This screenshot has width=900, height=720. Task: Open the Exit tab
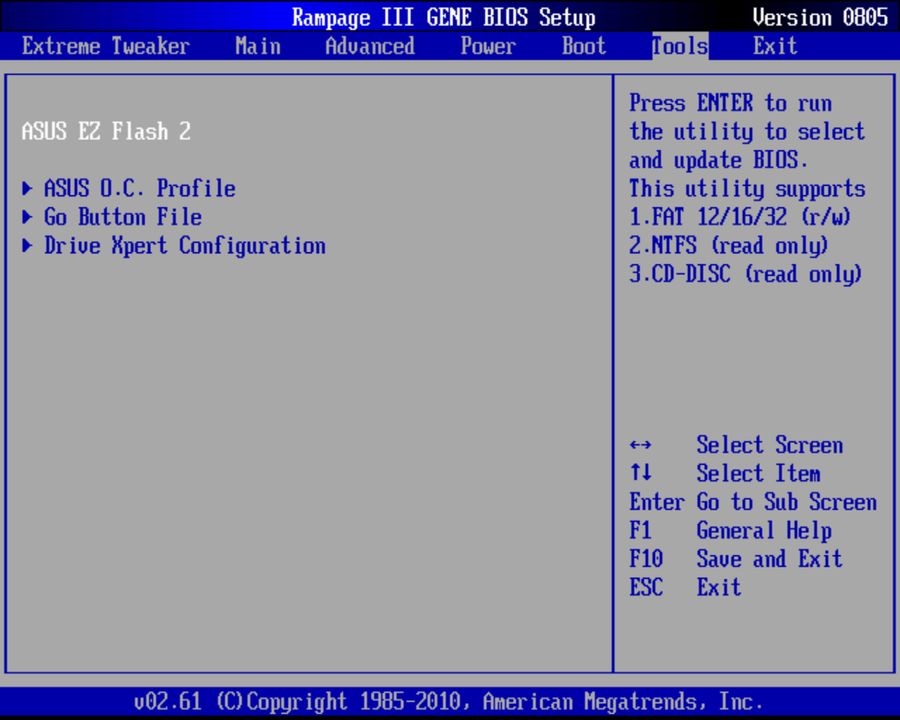pos(775,46)
